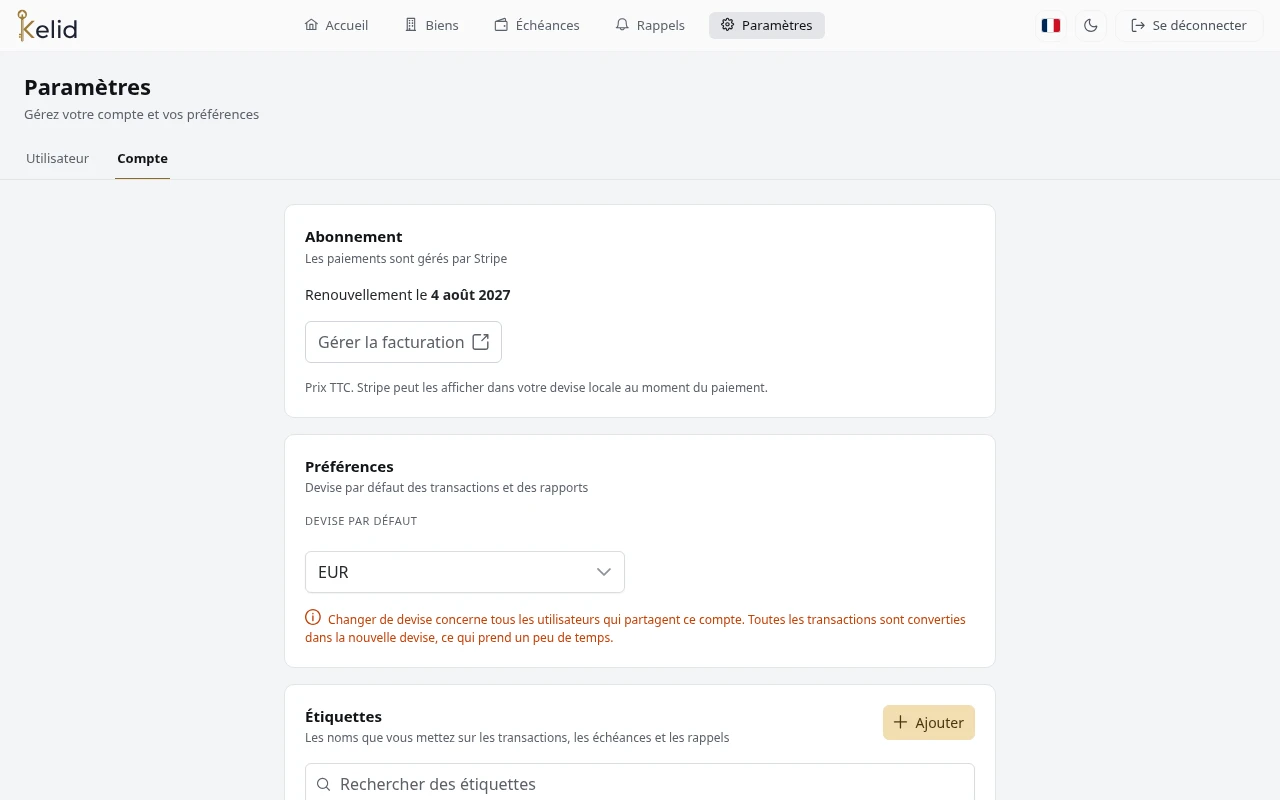Toggle dark mode with moon icon
Viewport: 1280px width, 800px height.
(1091, 25)
